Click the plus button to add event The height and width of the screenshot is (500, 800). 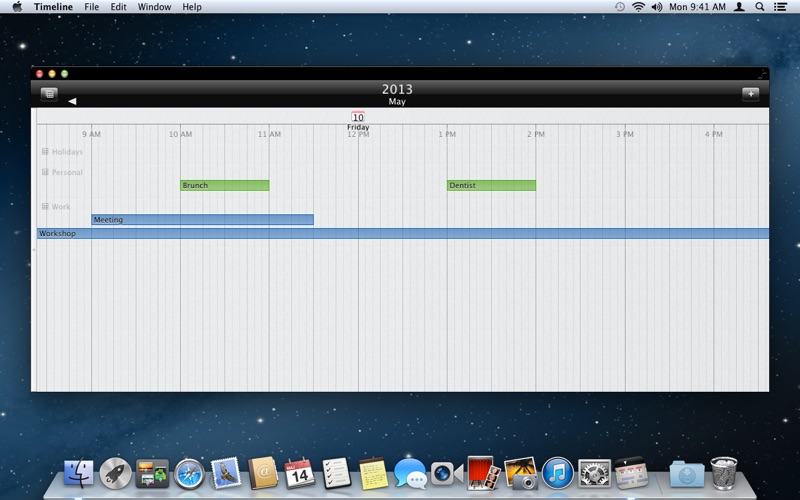(x=750, y=94)
